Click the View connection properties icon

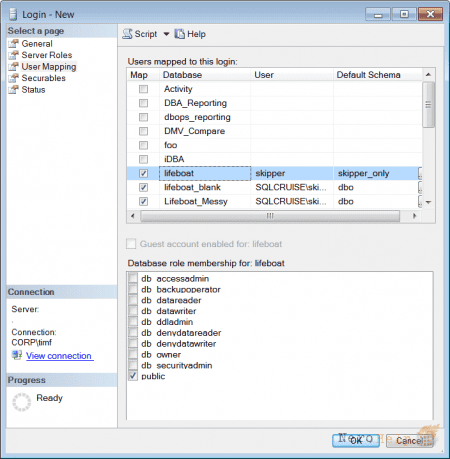click(17, 355)
